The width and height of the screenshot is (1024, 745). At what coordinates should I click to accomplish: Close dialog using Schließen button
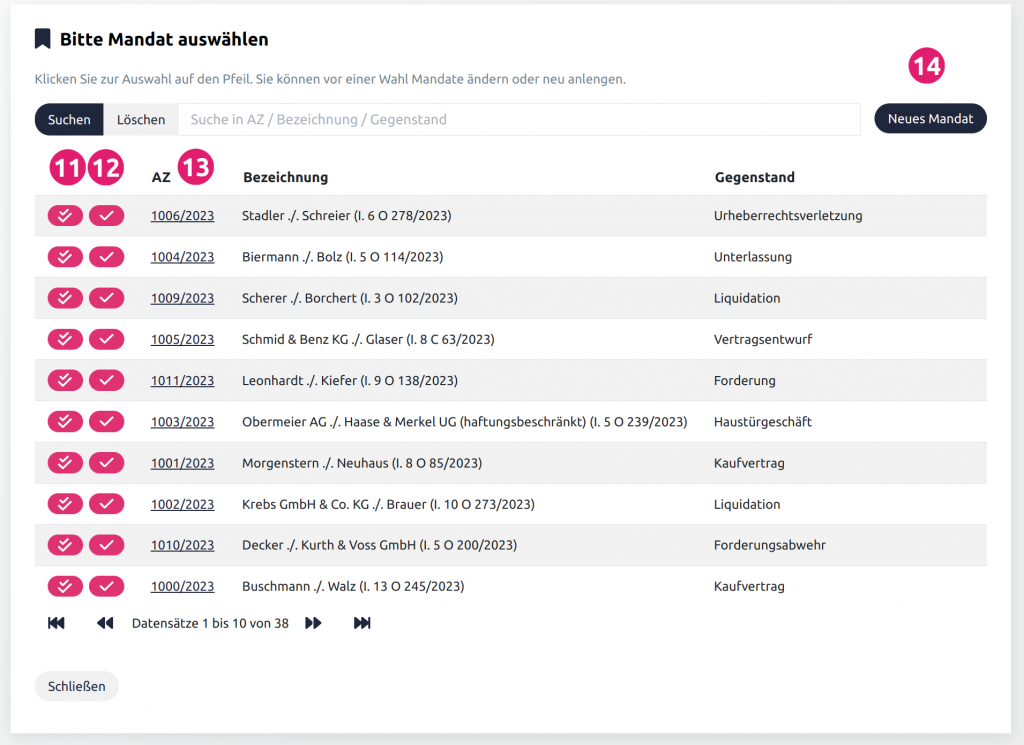[x=76, y=686]
